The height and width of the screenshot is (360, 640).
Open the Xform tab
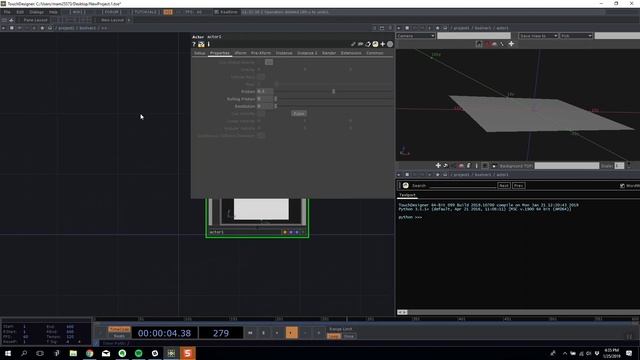coord(240,53)
